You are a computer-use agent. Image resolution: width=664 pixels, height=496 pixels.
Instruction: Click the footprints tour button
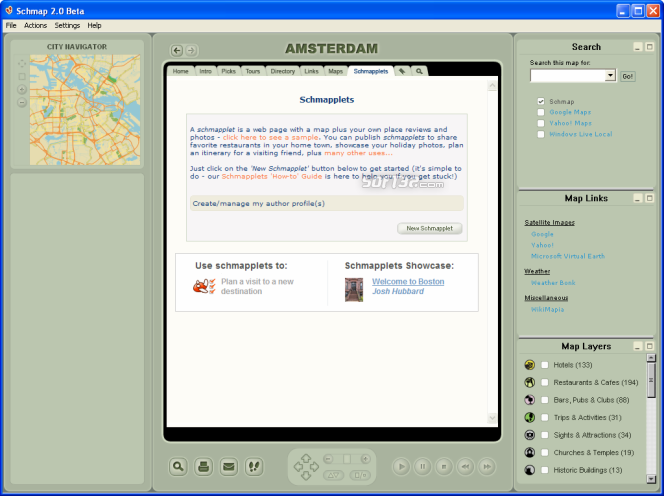254,467
